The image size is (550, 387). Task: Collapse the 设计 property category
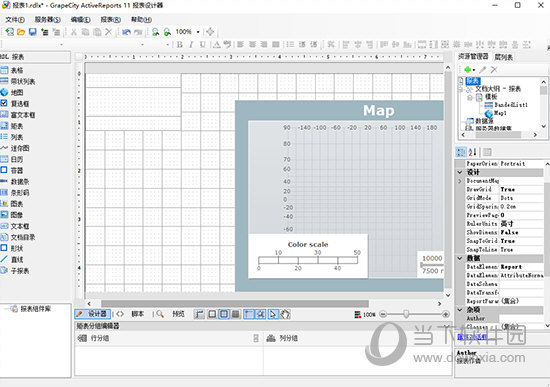pyautogui.click(x=460, y=172)
